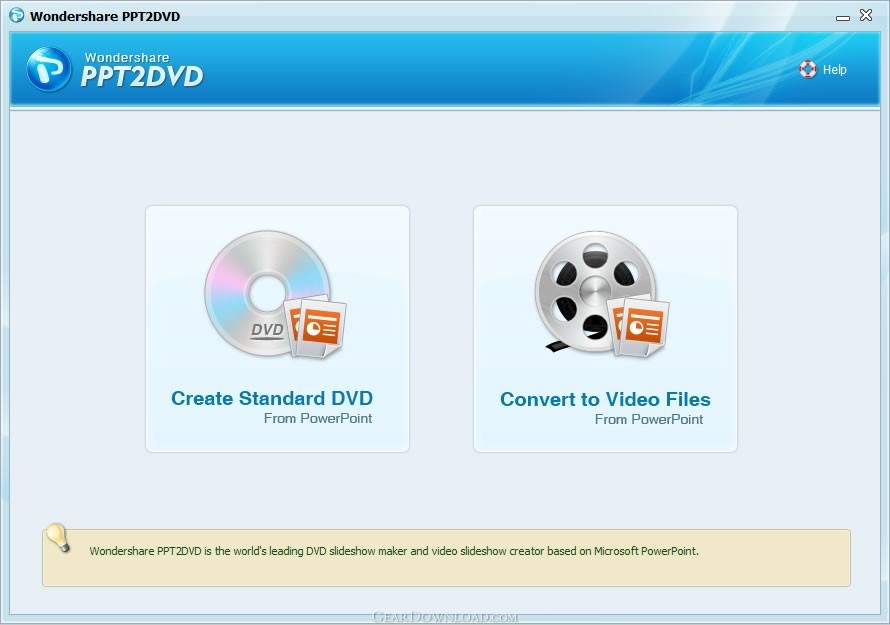Click the film reel icon

point(602,294)
